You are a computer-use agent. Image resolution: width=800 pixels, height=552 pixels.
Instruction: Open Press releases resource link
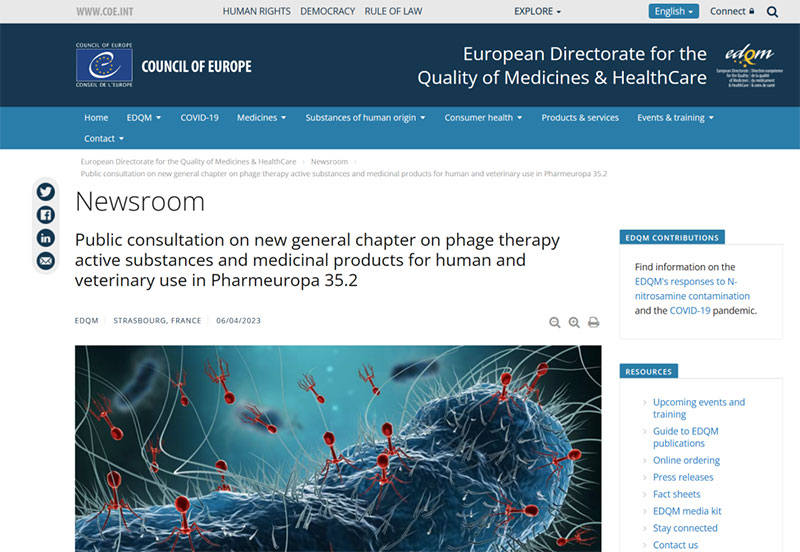(x=683, y=478)
